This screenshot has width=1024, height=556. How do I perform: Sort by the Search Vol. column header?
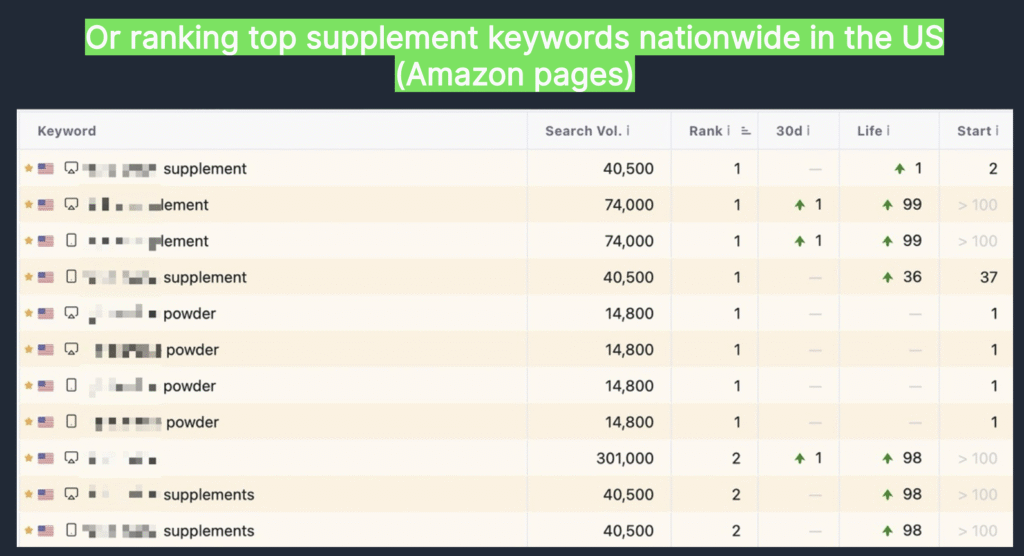click(582, 131)
